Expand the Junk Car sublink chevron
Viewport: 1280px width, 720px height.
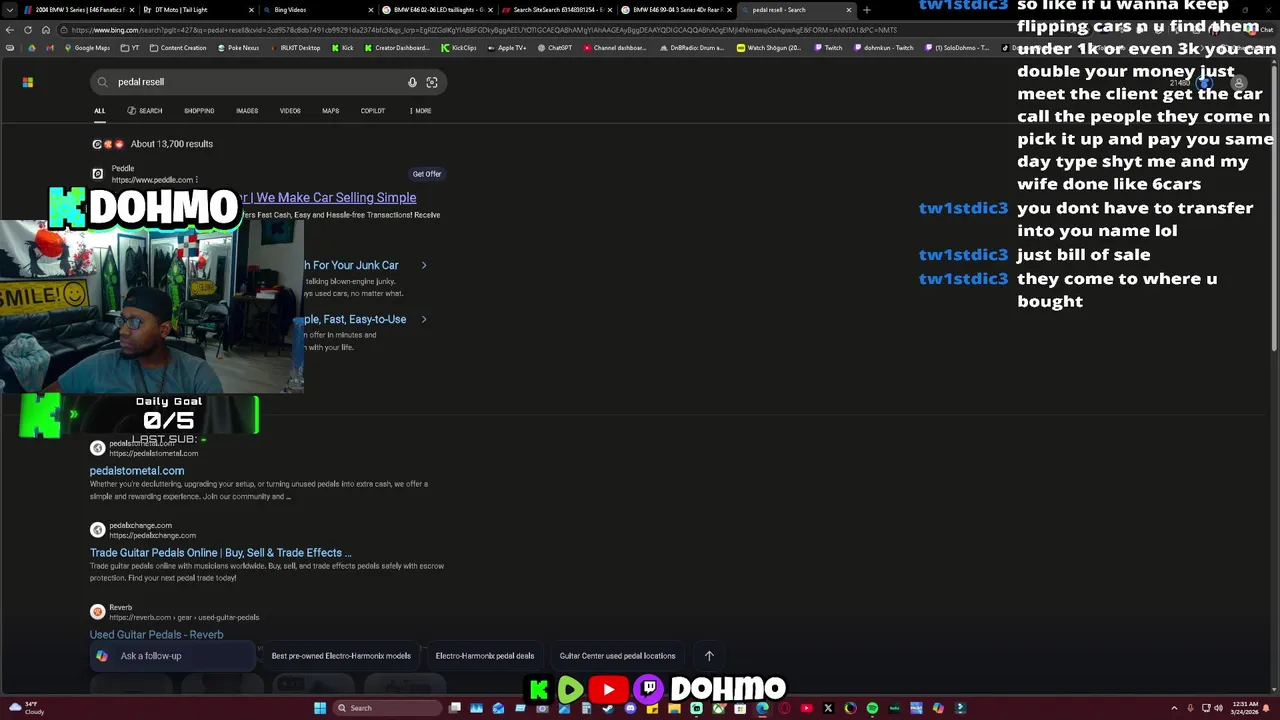[424, 265]
